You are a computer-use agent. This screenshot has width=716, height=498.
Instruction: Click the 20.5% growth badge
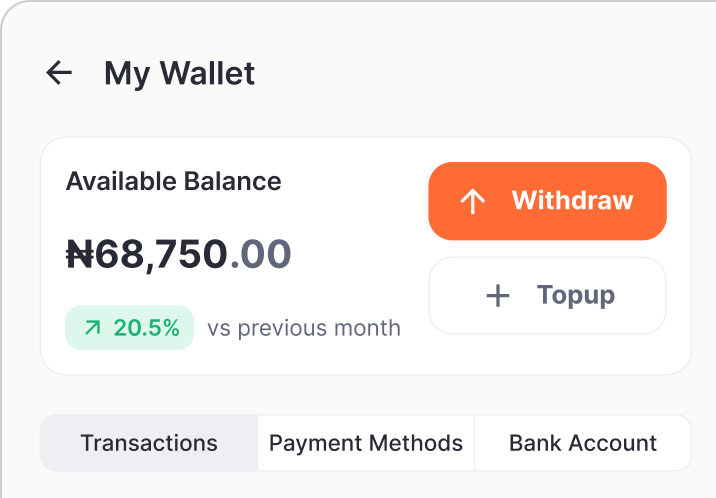[130, 328]
